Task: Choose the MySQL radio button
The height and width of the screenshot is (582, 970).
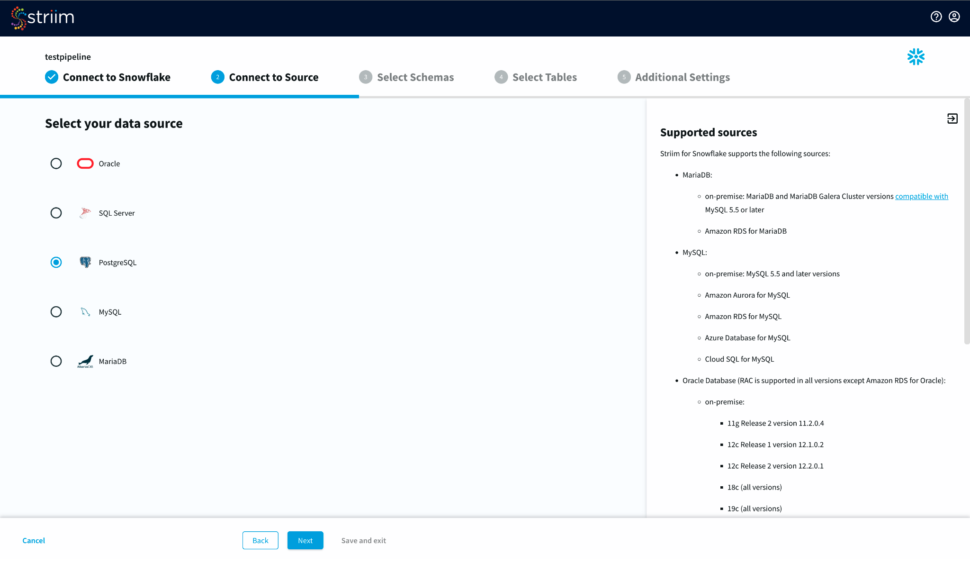Action: (56, 312)
